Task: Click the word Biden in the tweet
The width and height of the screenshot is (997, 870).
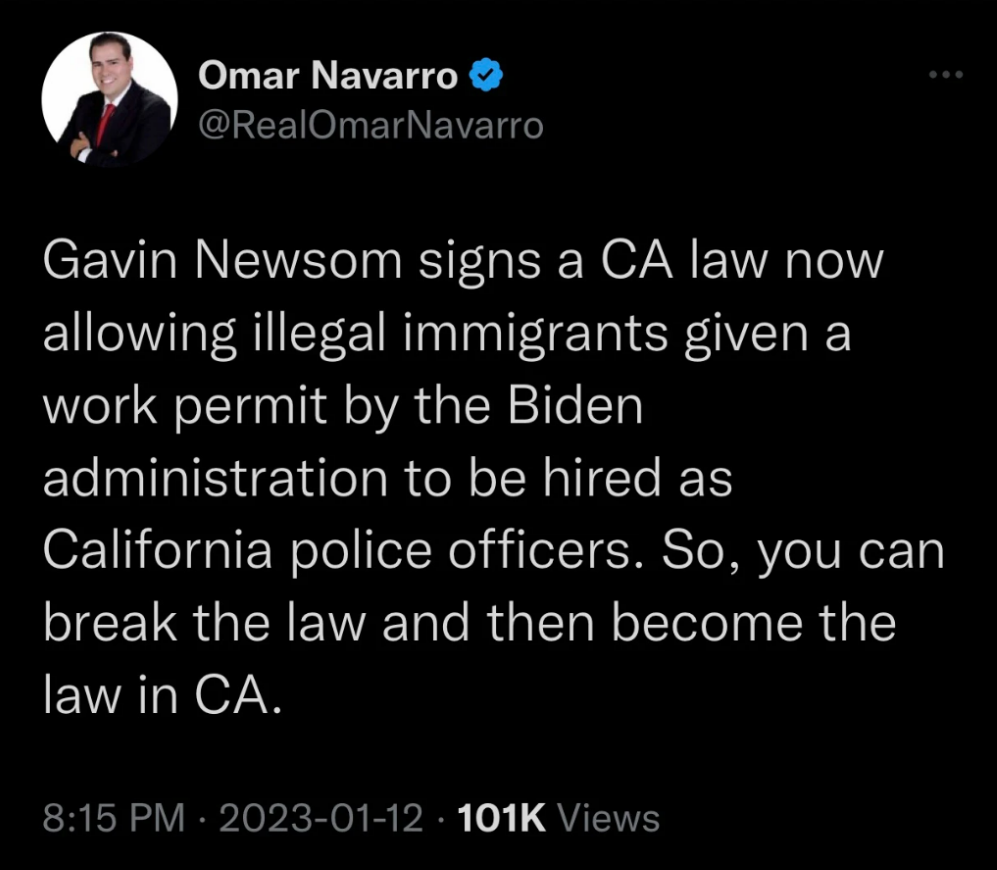Action: 580,407
